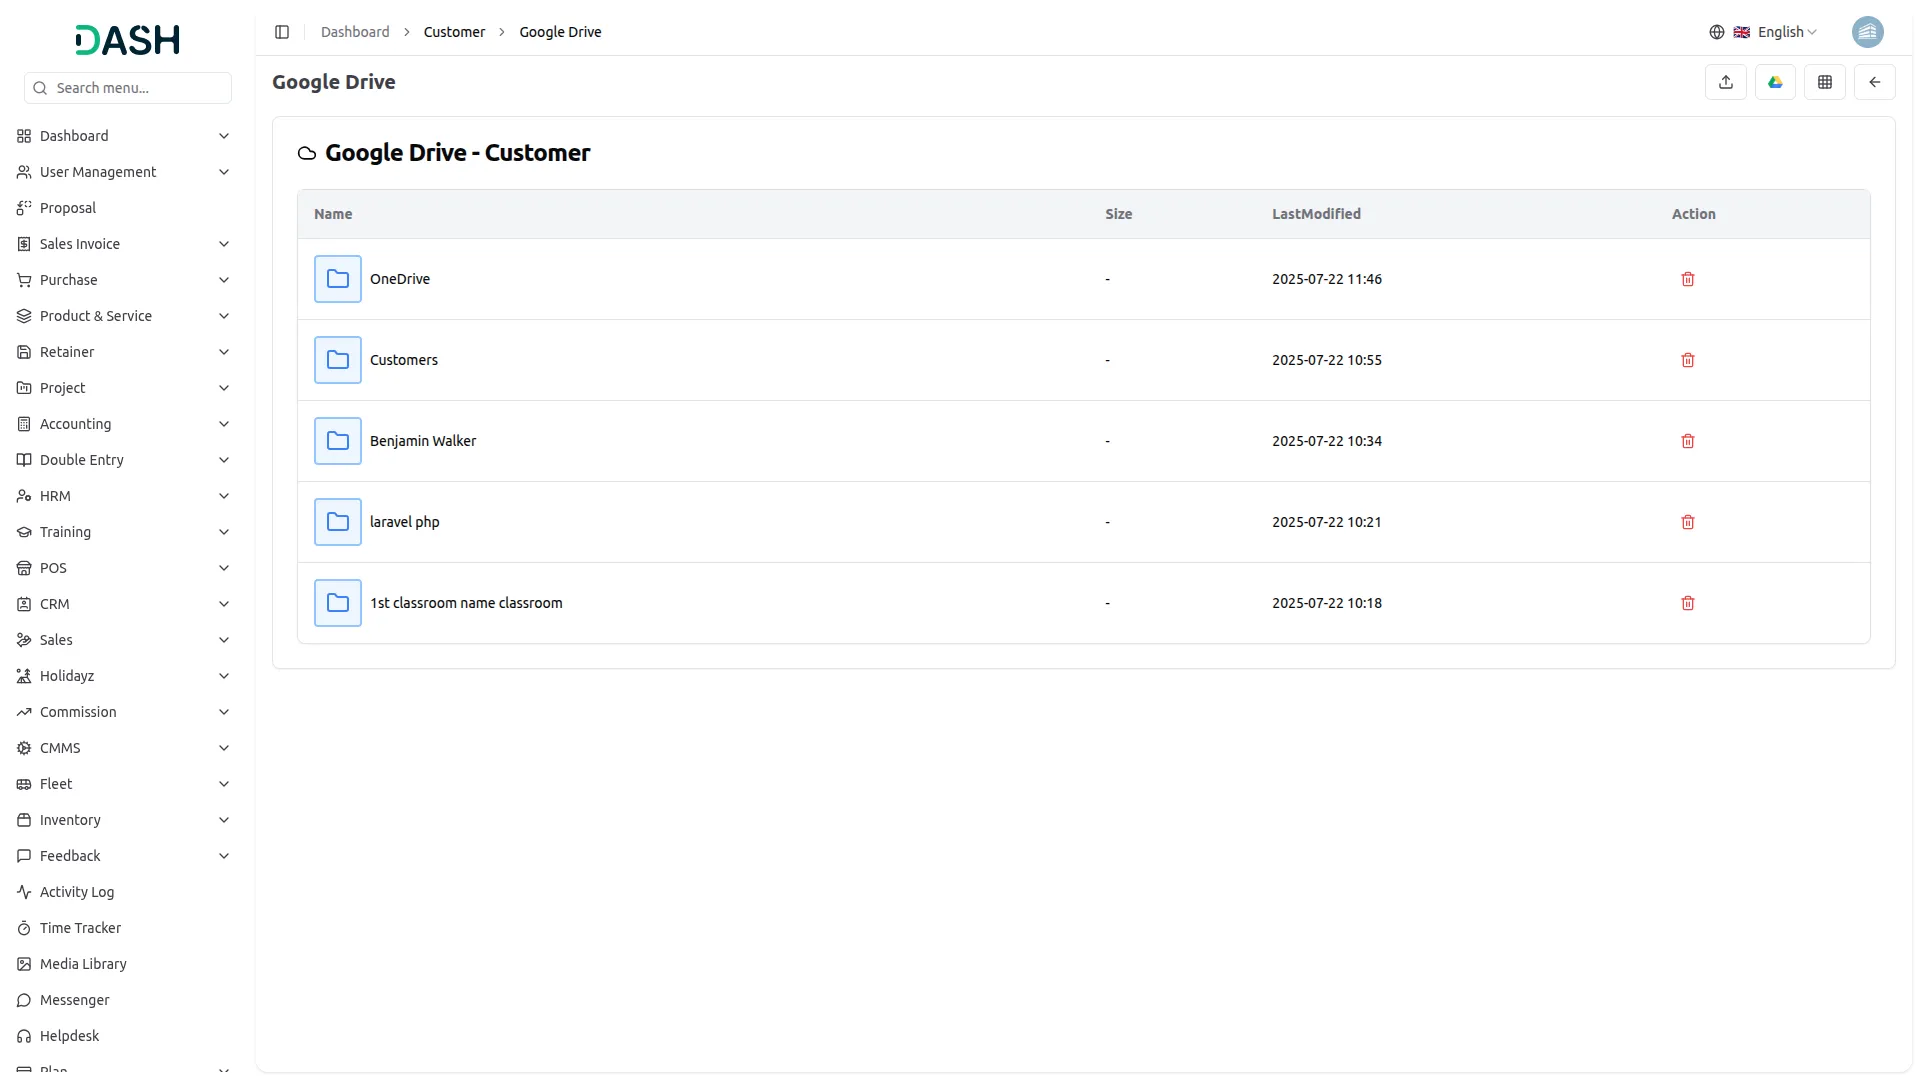Viewport: 1920px width, 1080px height.
Task: Open Activity Log from sidebar
Action: [77, 892]
